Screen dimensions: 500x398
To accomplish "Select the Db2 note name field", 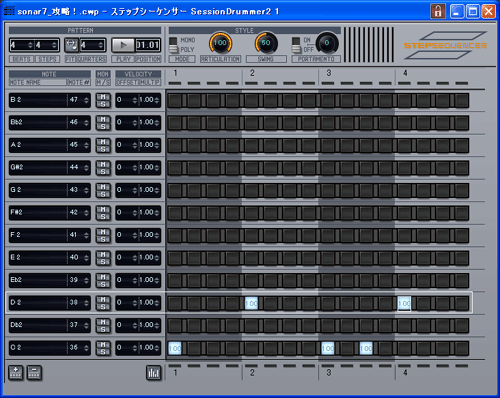I will [x=38, y=325].
